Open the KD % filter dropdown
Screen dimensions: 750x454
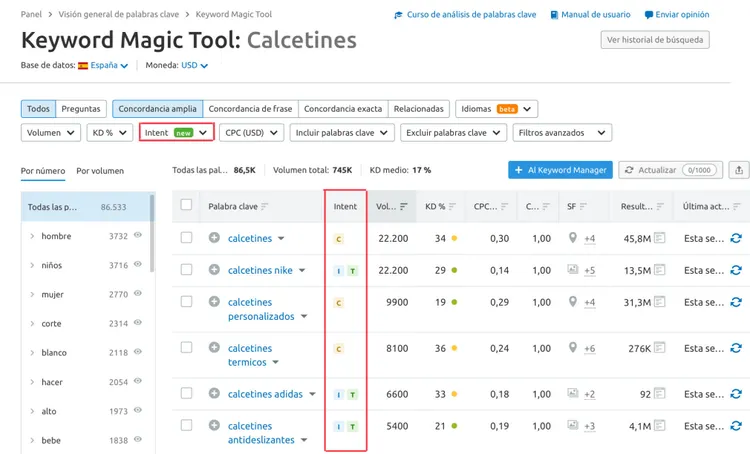(x=110, y=133)
